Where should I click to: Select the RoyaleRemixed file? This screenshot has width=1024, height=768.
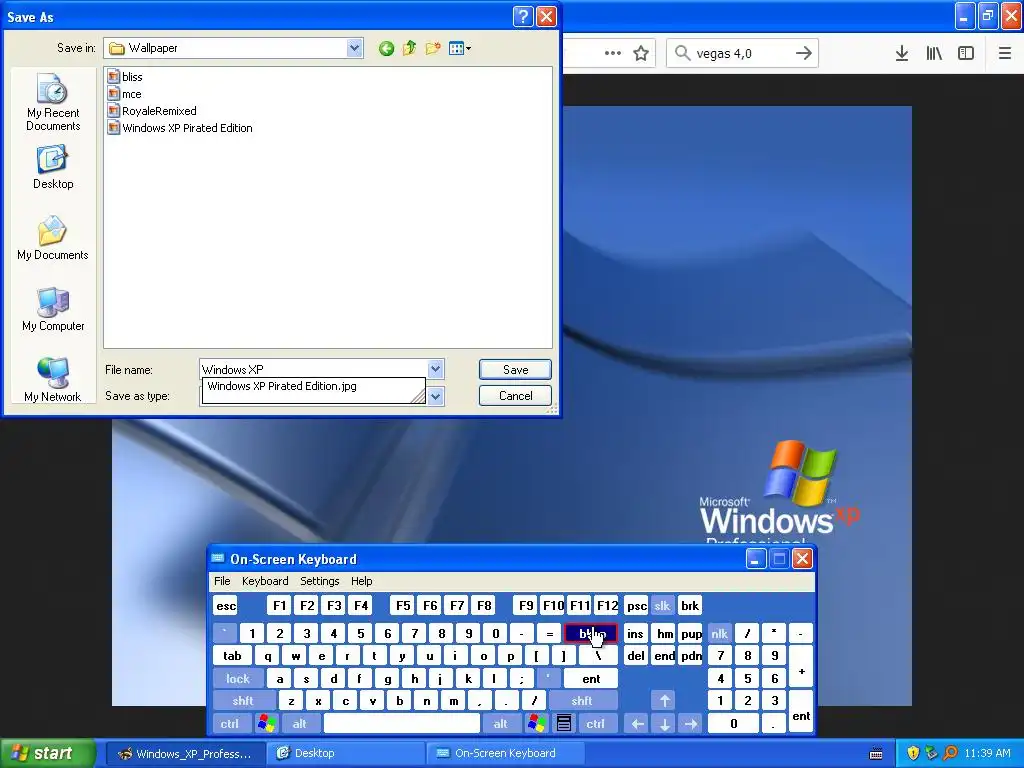(152, 111)
